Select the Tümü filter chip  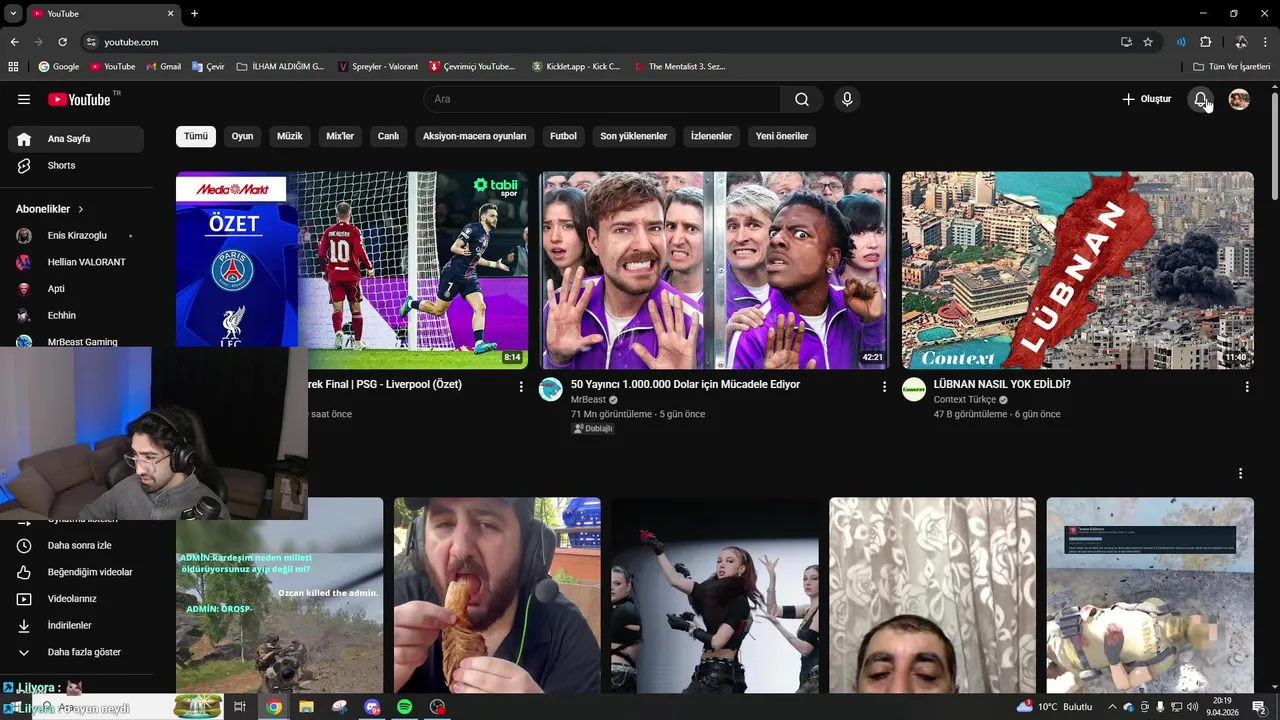[196, 136]
